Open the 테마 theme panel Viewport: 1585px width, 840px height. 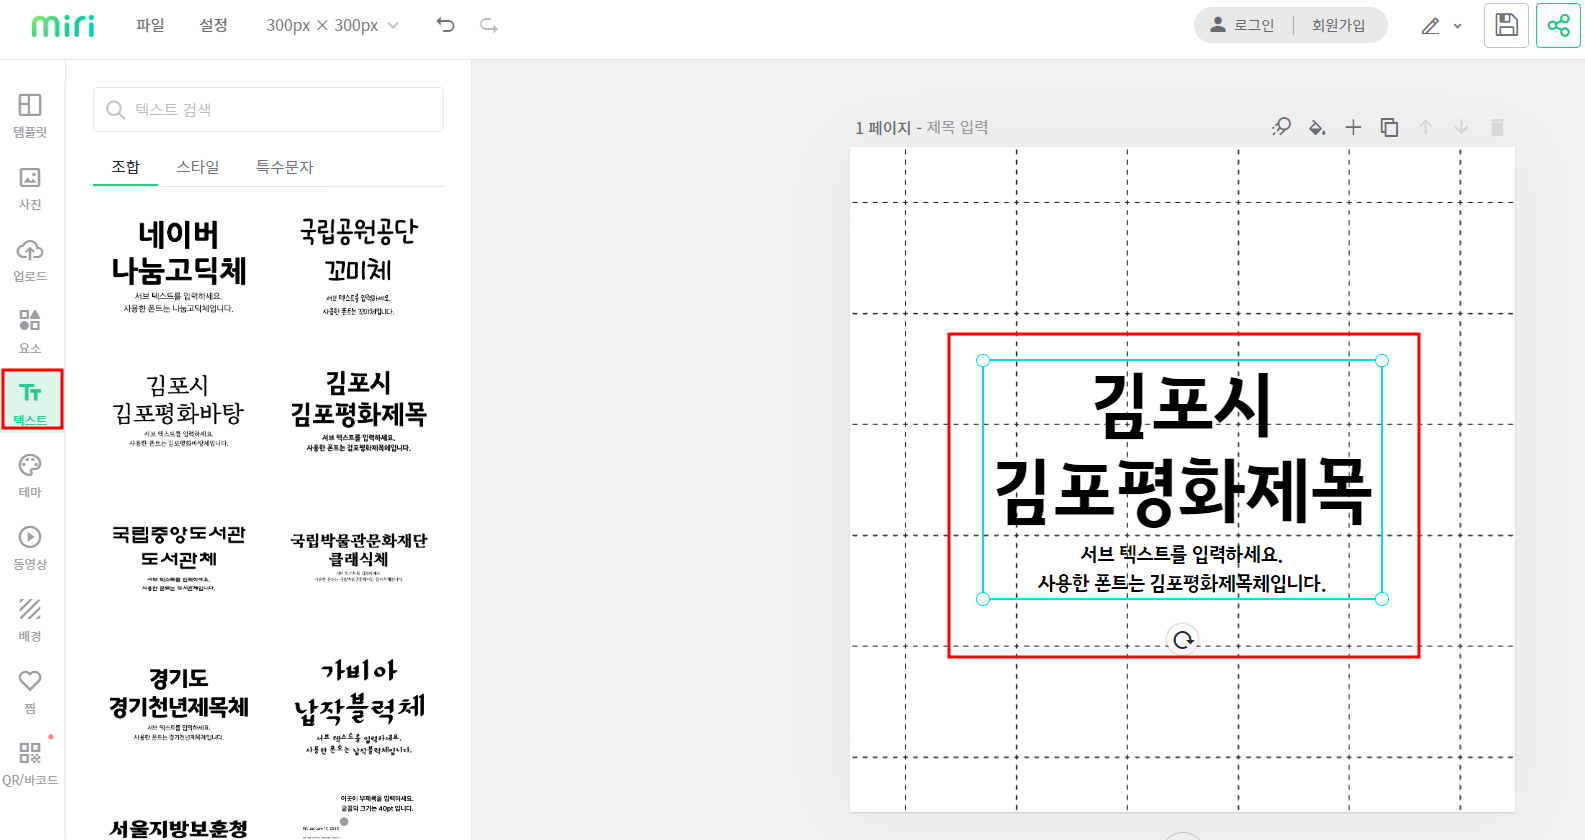(x=30, y=475)
